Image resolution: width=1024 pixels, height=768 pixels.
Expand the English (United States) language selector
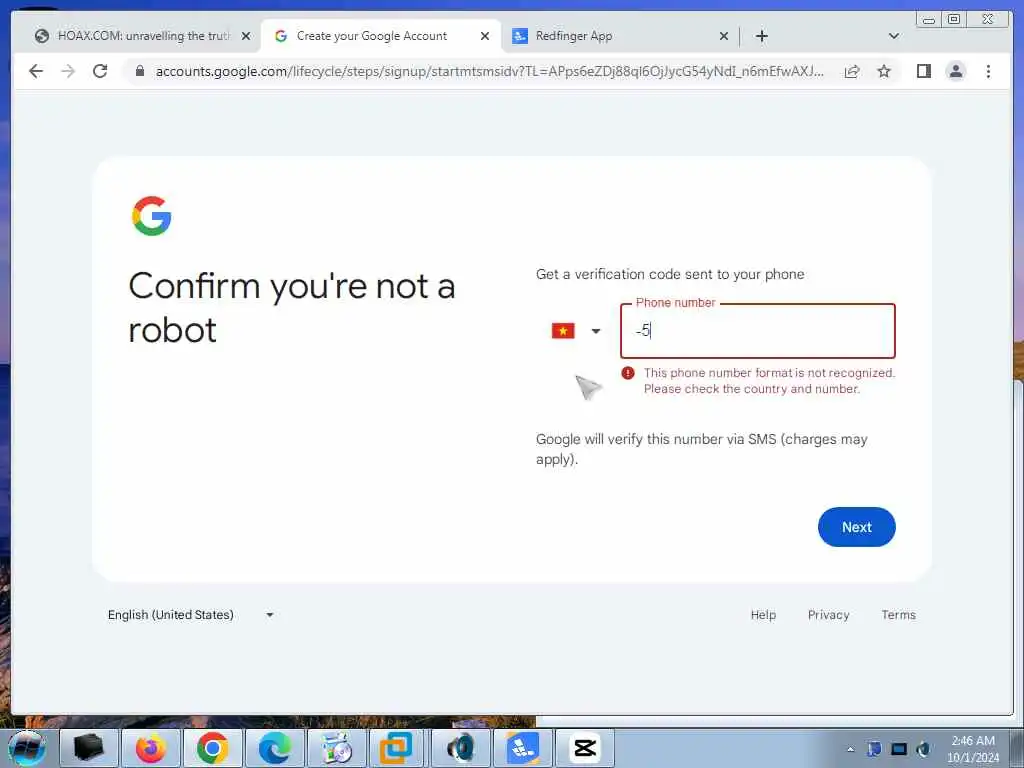191,615
